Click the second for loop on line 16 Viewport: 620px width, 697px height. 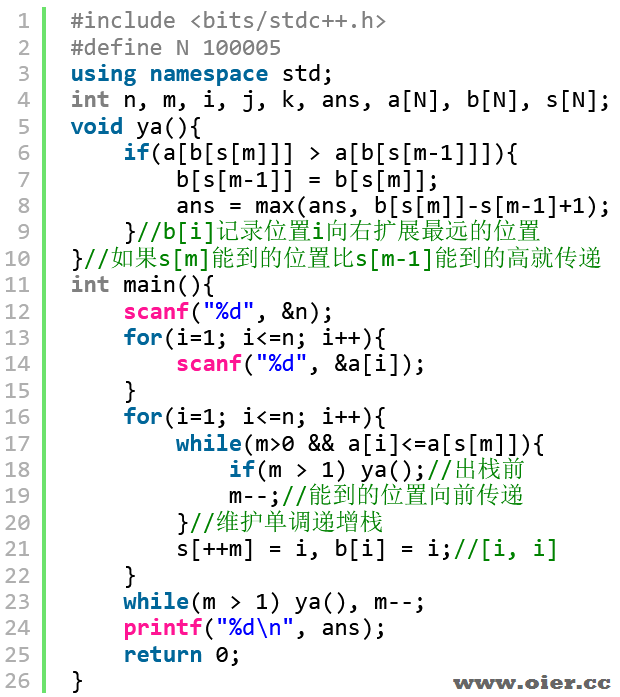(x=254, y=417)
